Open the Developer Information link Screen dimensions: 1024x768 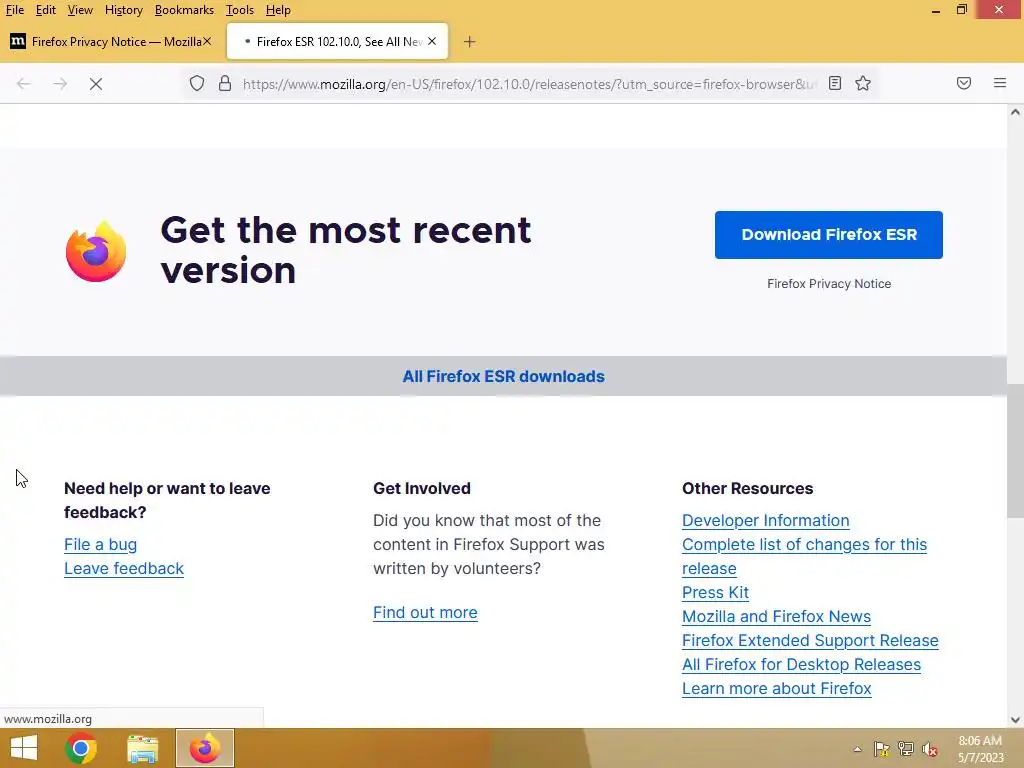[765, 520]
